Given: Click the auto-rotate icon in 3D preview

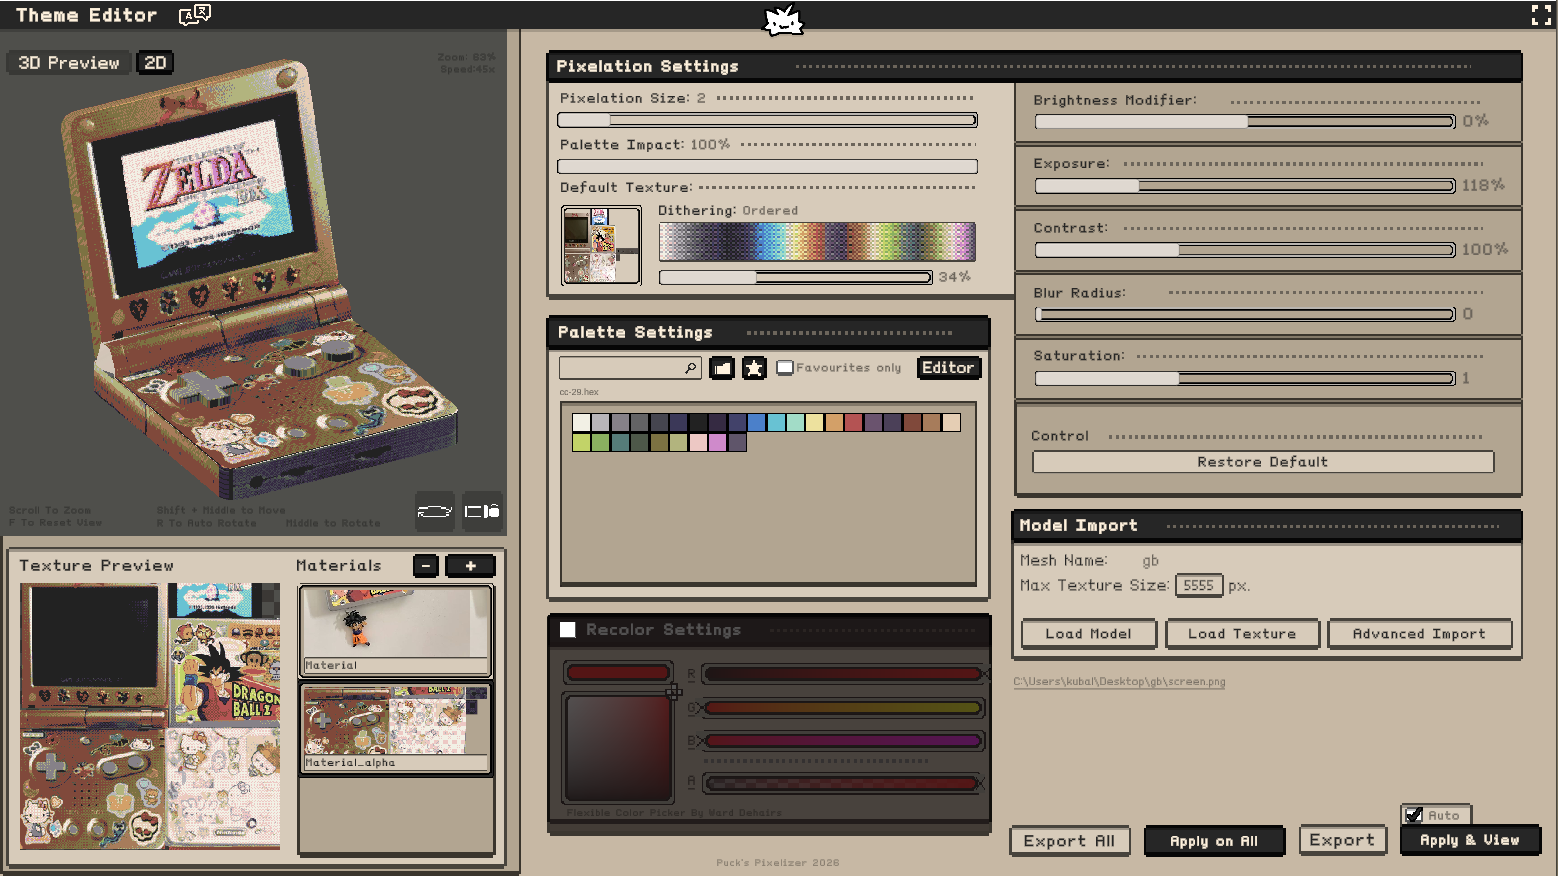Looking at the screenshot, I should pyautogui.click(x=435, y=511).
